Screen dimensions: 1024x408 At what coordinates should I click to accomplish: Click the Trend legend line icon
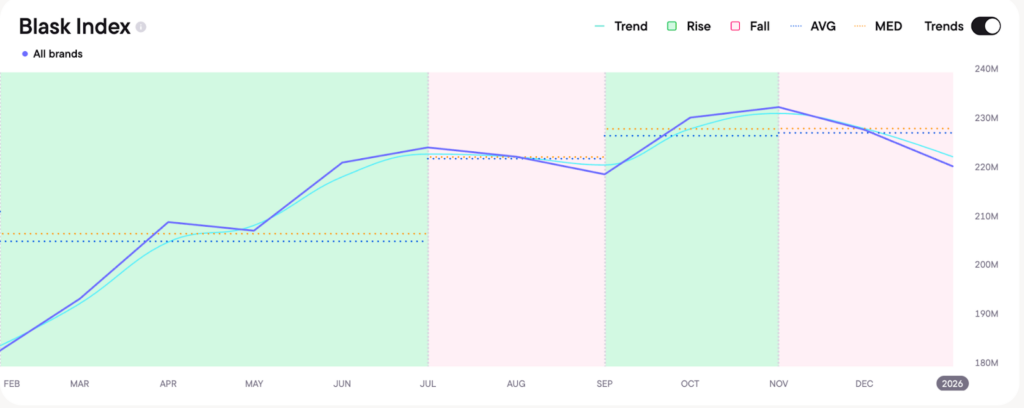click(x=601, y=26)
